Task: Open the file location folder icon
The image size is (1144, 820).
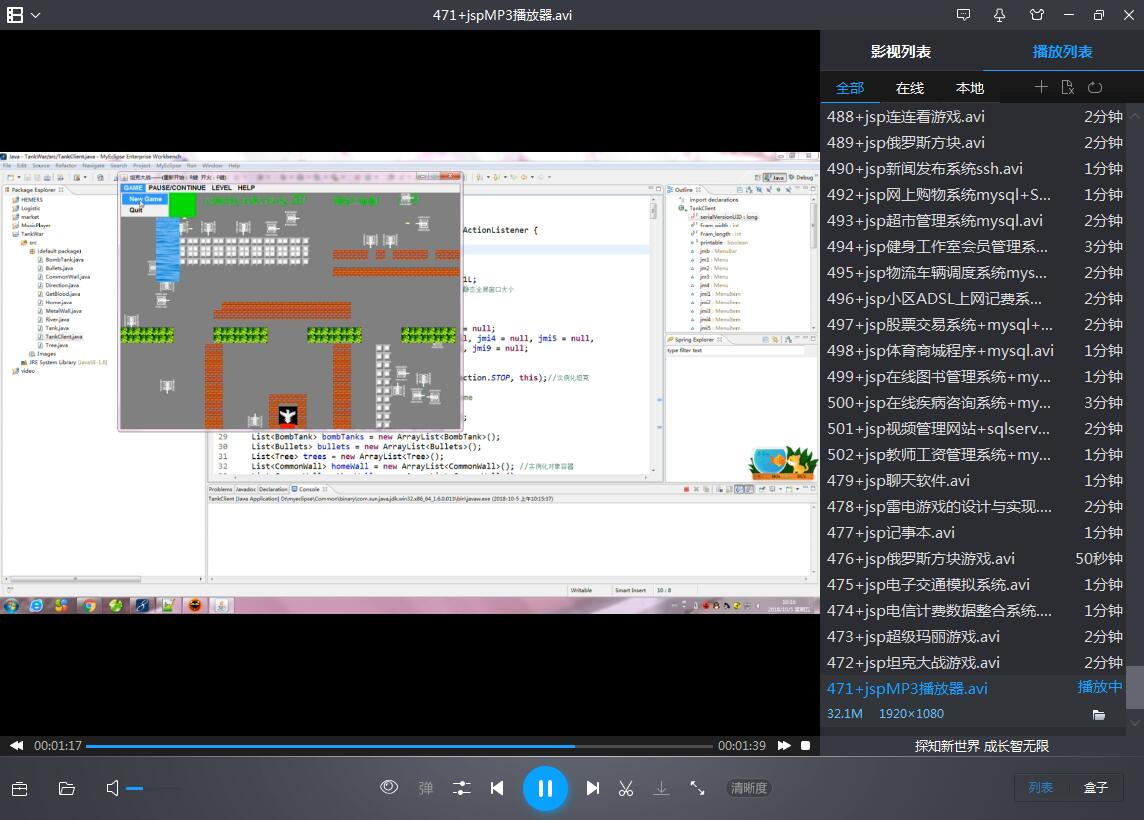Action: tap(1099, 715)
